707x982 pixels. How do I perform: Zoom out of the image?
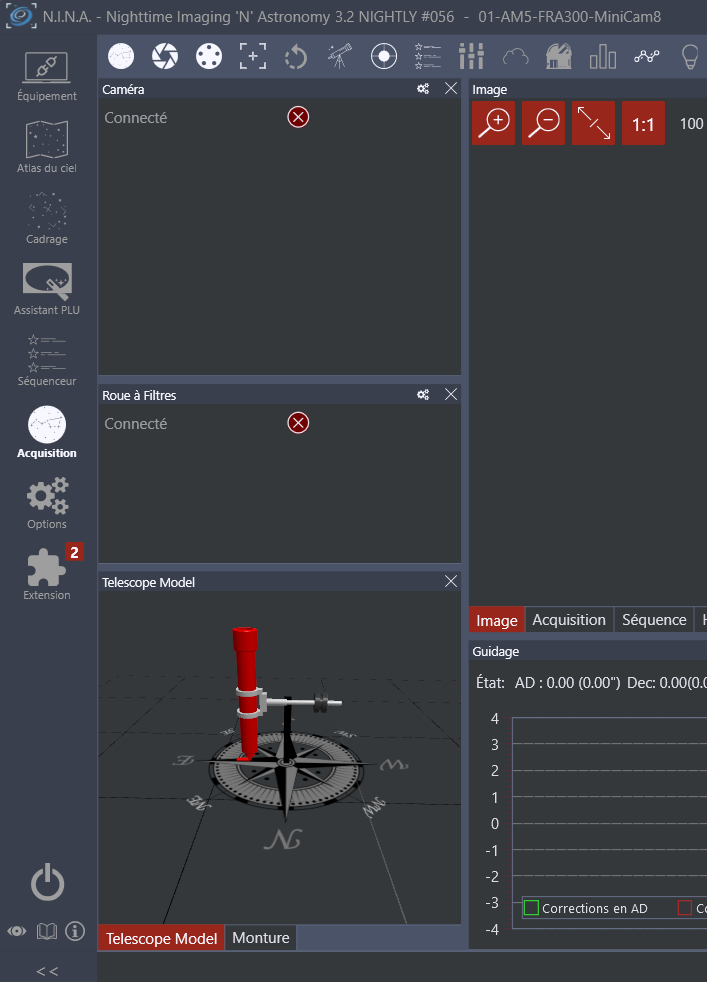pos(544,123)
